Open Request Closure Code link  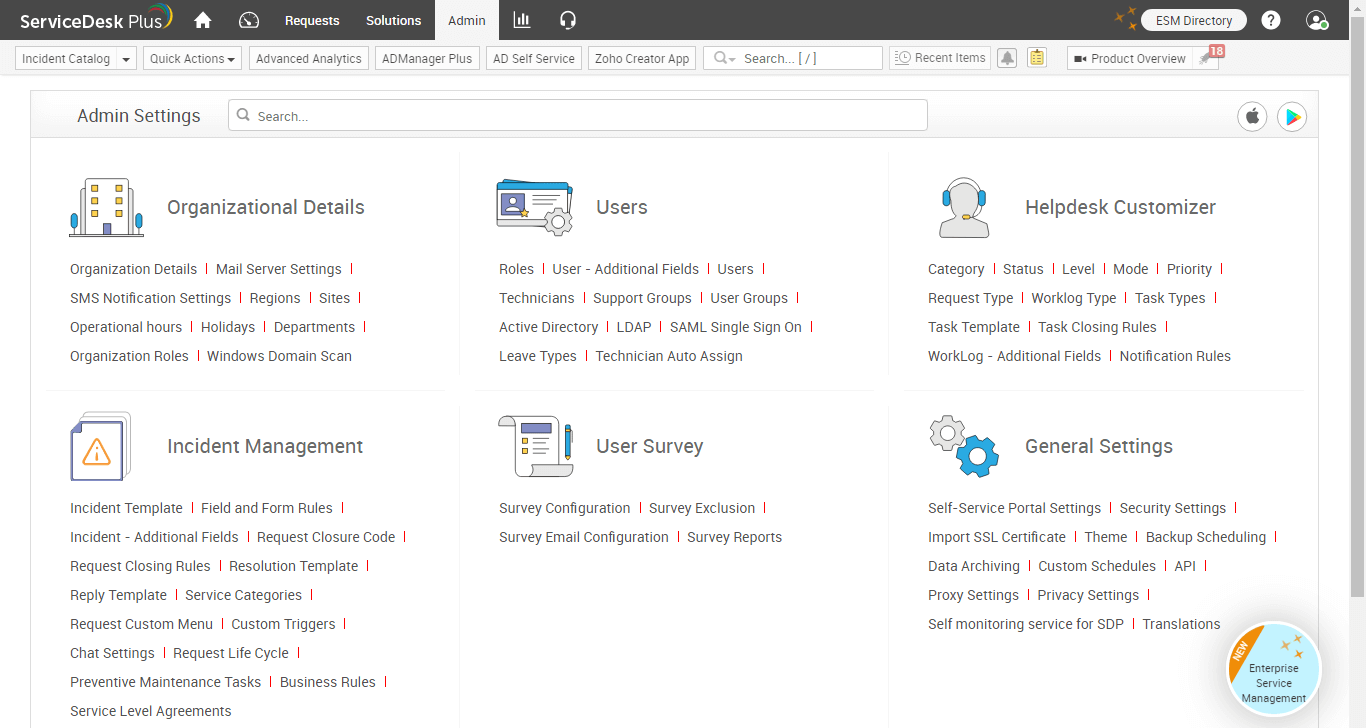tap(326, 537)
